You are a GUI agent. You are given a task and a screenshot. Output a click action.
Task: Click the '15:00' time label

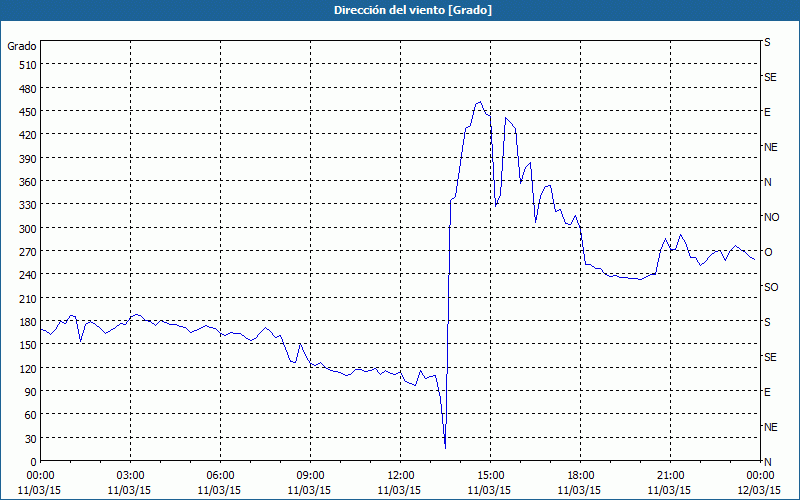point(490,476)
